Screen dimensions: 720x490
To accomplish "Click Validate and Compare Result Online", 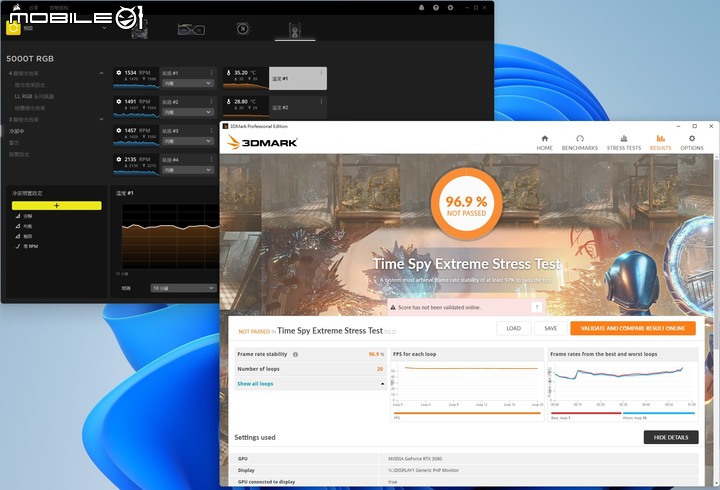I will tap(633, 328).
